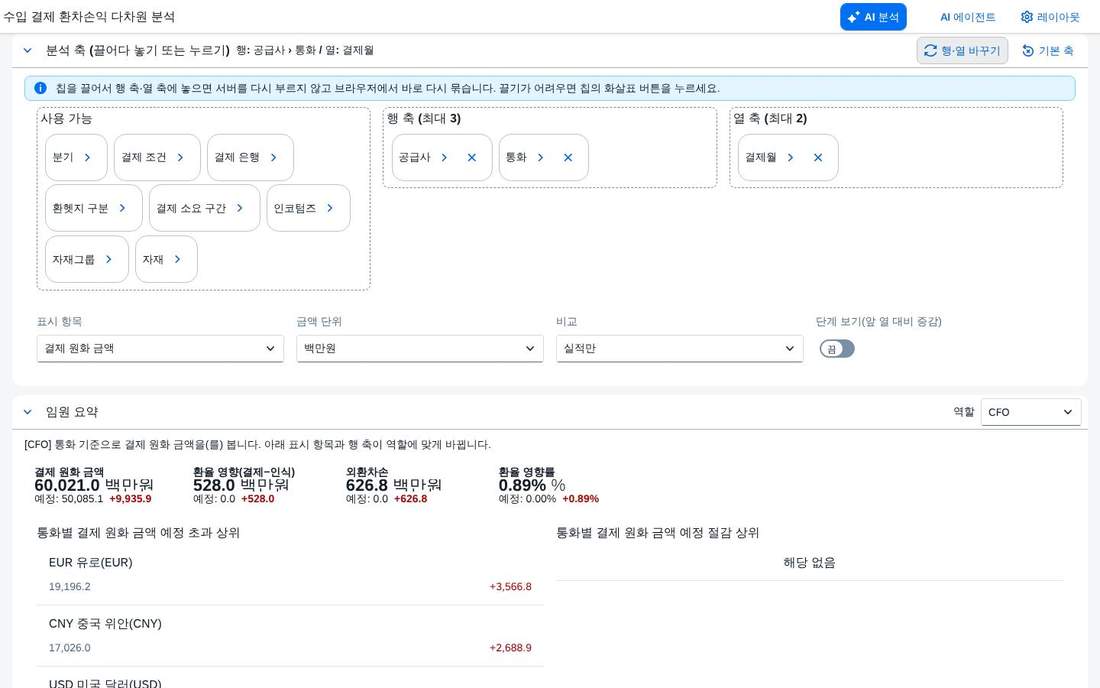Remove 결제월 from the column axis

click(x=818, y=158)
